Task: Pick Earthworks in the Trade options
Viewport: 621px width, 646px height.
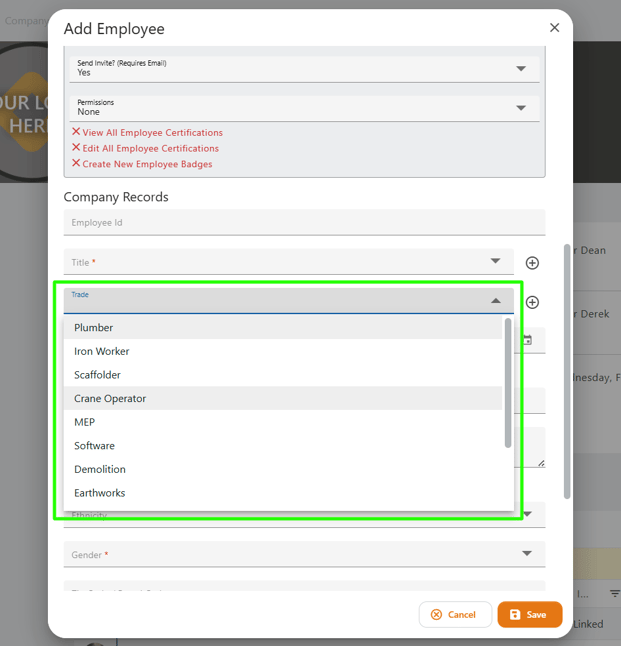Action: tap(100, 493)
